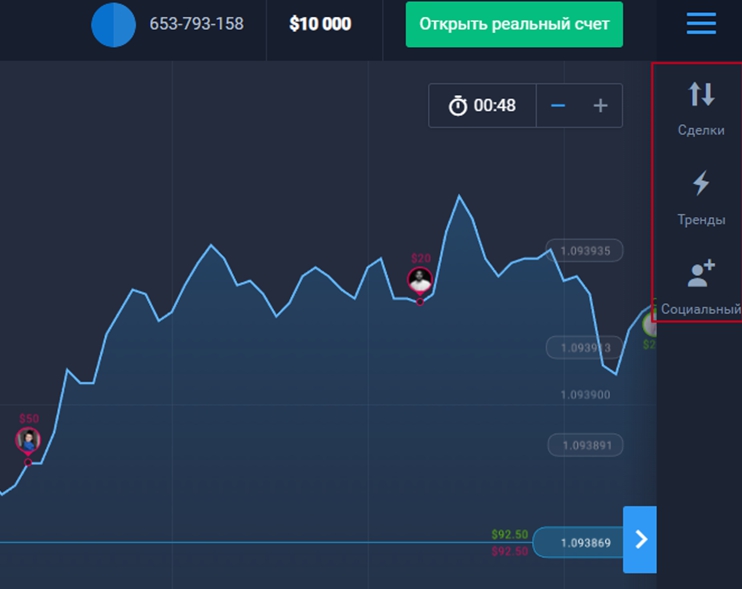Image resolution: width=742 pixels, height=589 pixels.
Task: Select the 1.093891 price level label
Action: [585, 445]
